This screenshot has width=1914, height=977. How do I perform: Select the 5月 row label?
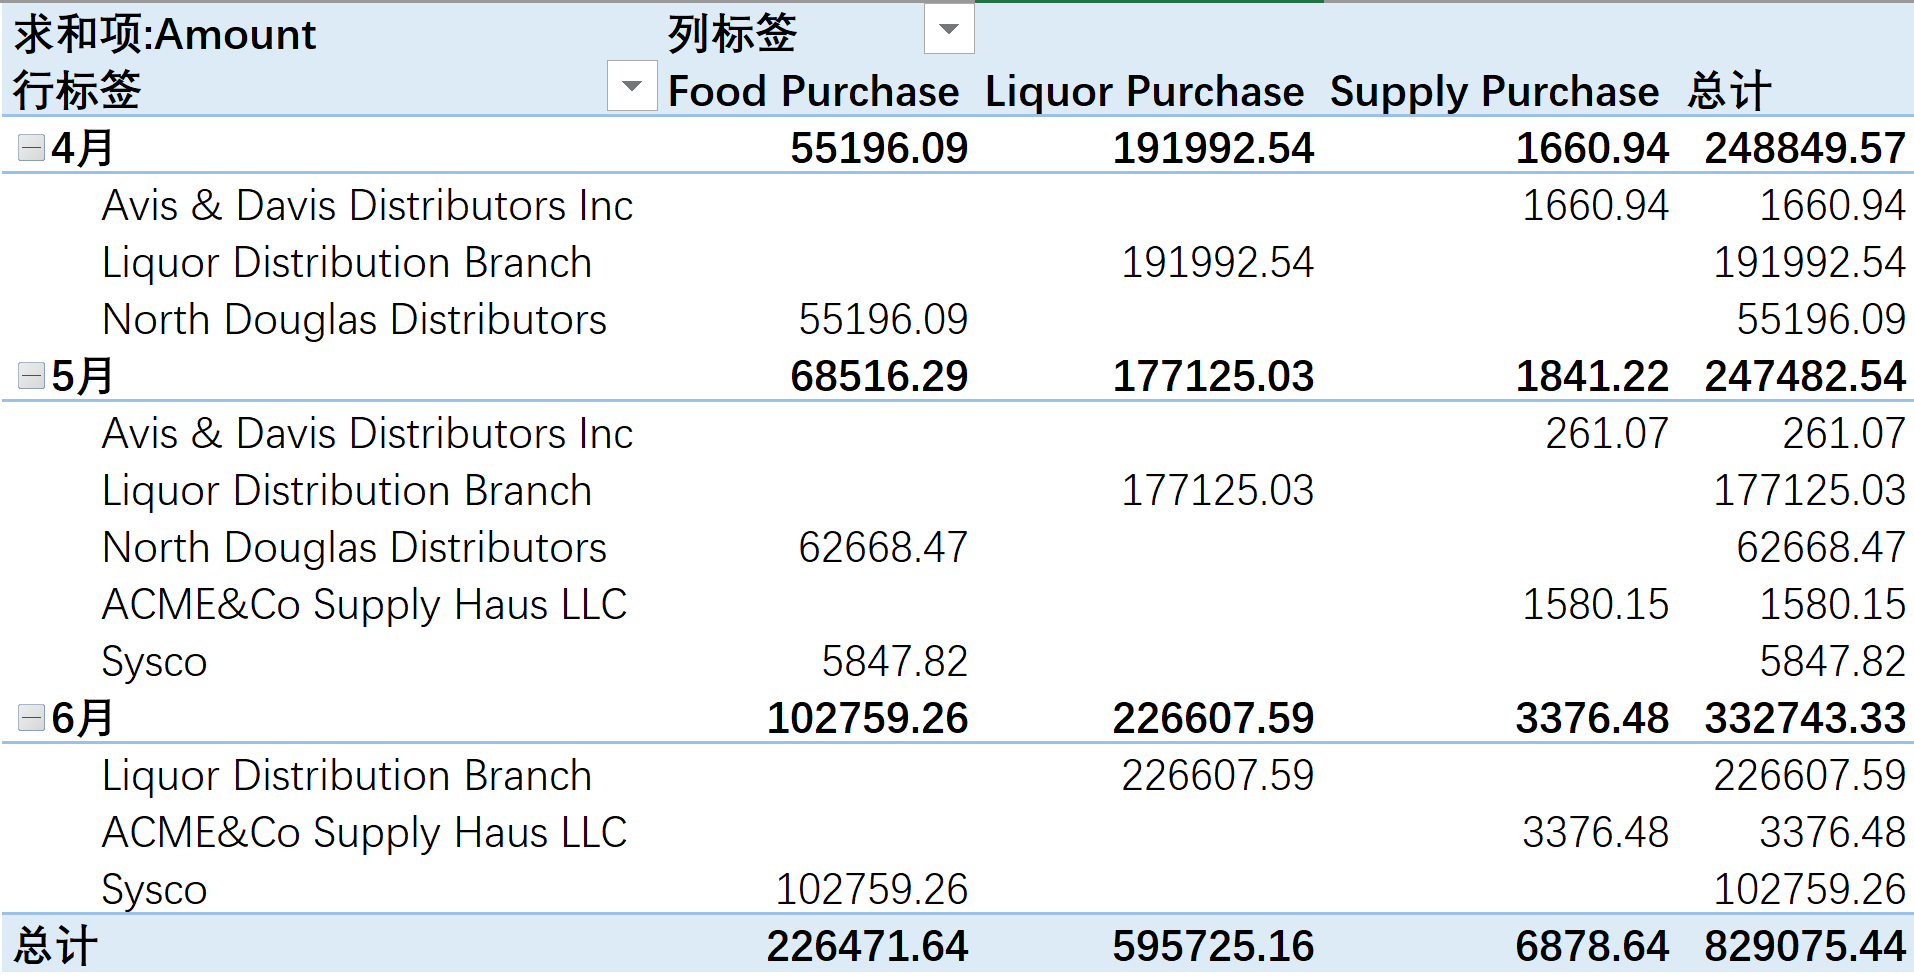pos(82,376)
